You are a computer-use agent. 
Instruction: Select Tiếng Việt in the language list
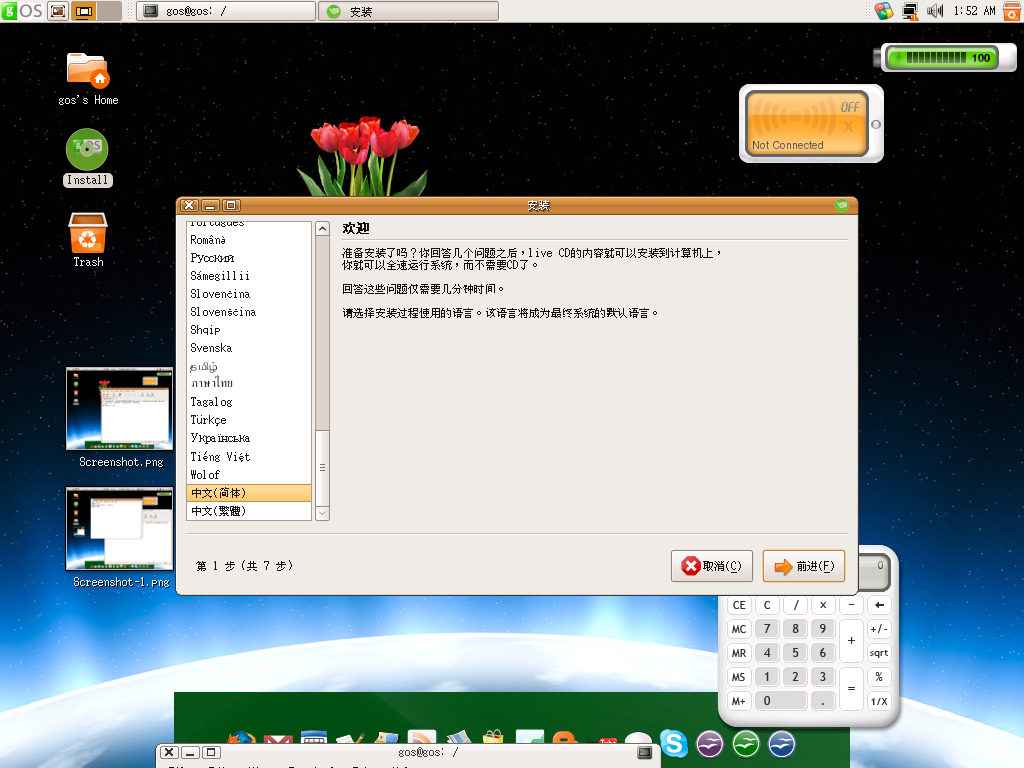click(249, 456)
